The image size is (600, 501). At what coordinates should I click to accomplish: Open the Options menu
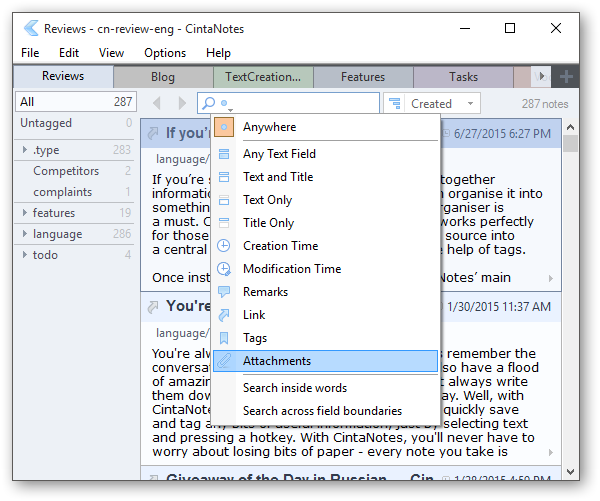[x=165, y=53]
